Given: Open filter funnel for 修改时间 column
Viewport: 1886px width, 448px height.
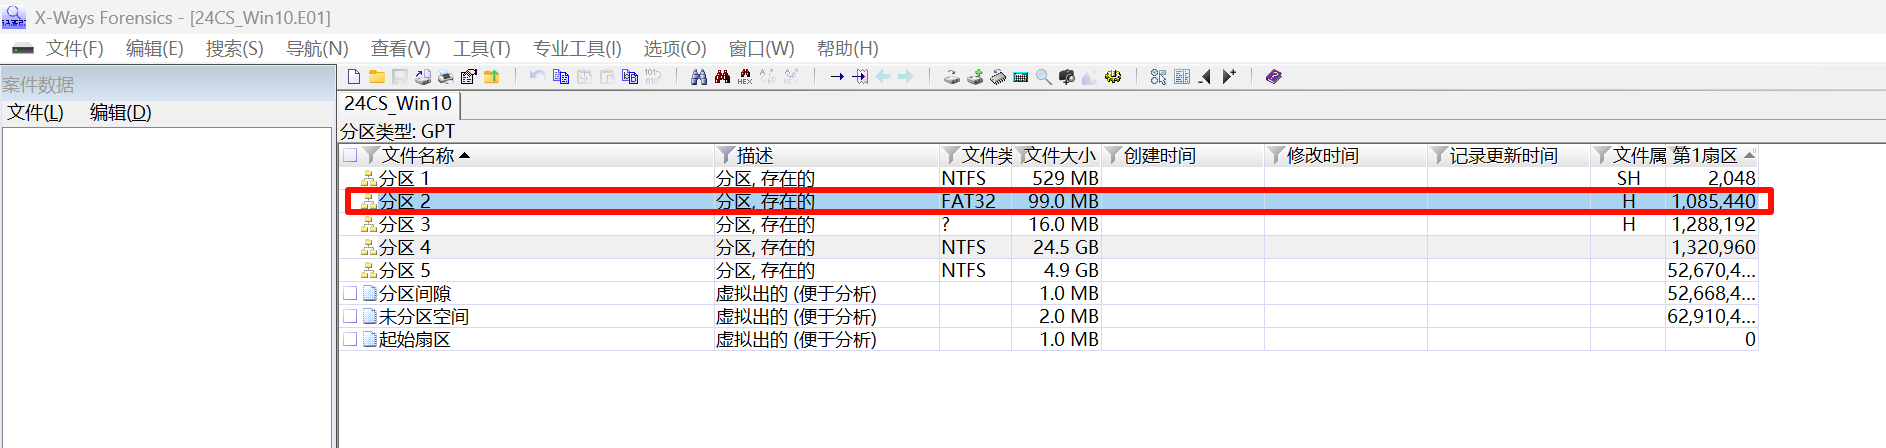Looking at the screenshot, I should [1276, 155].
